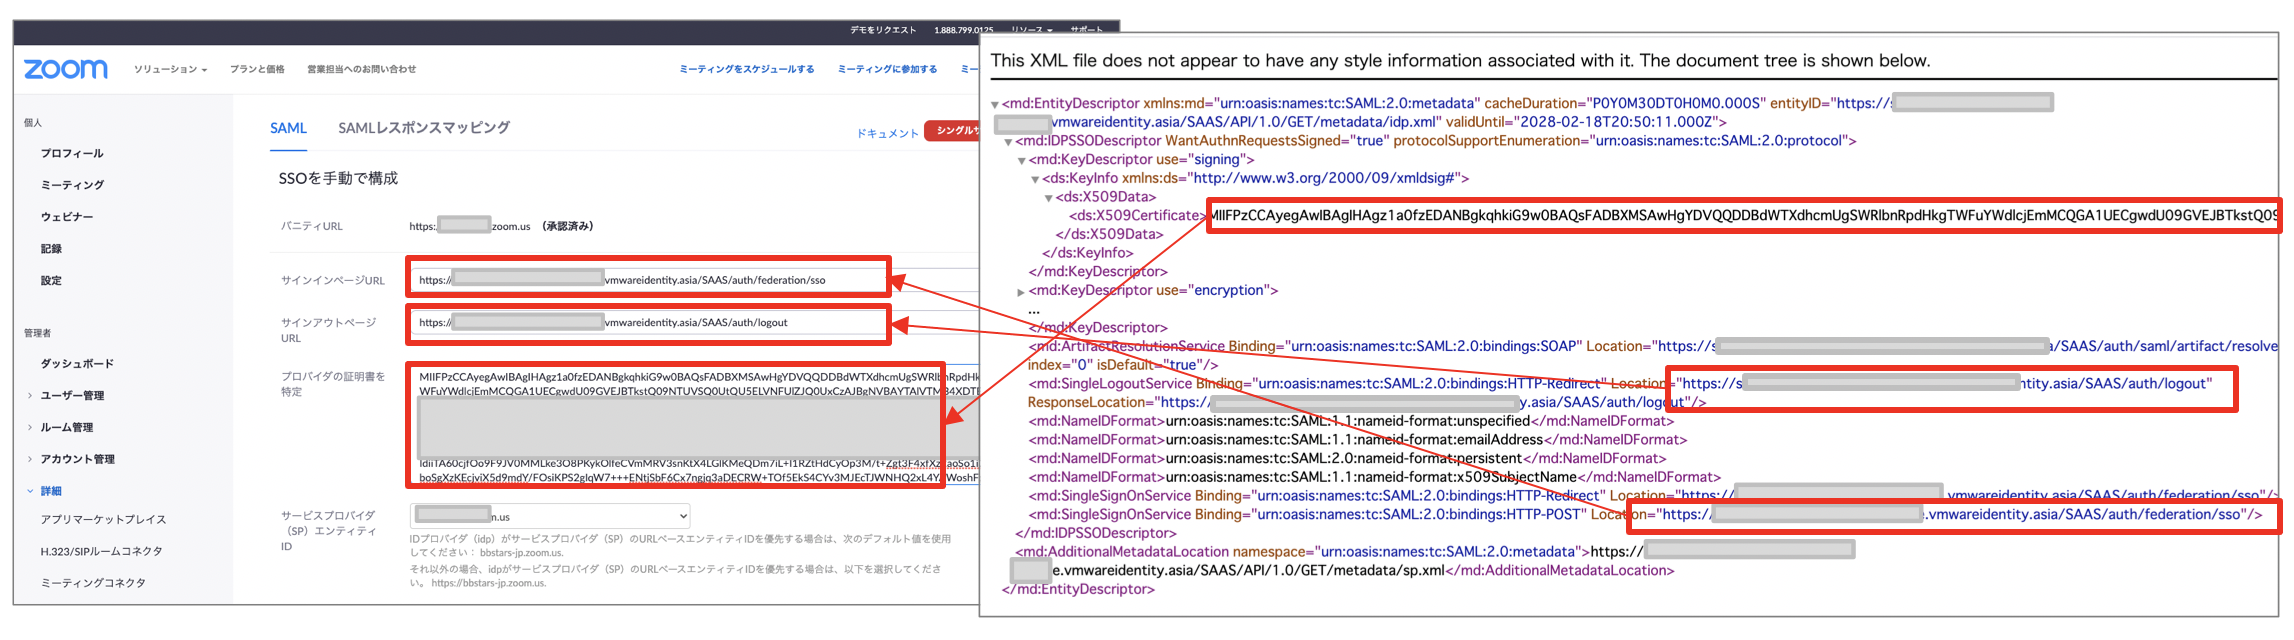This screenshot has height=640, width=2294.
Task: Collapse the md:IDPSSODescriptor XML node
Action: pos(1008,142)
